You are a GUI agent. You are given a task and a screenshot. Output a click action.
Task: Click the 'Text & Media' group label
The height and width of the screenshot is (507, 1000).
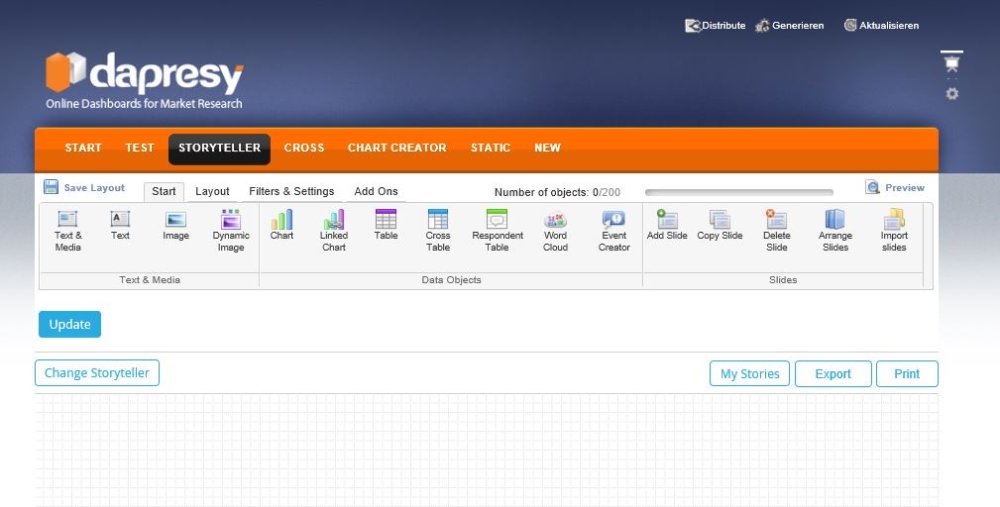(x=149, y=280)
